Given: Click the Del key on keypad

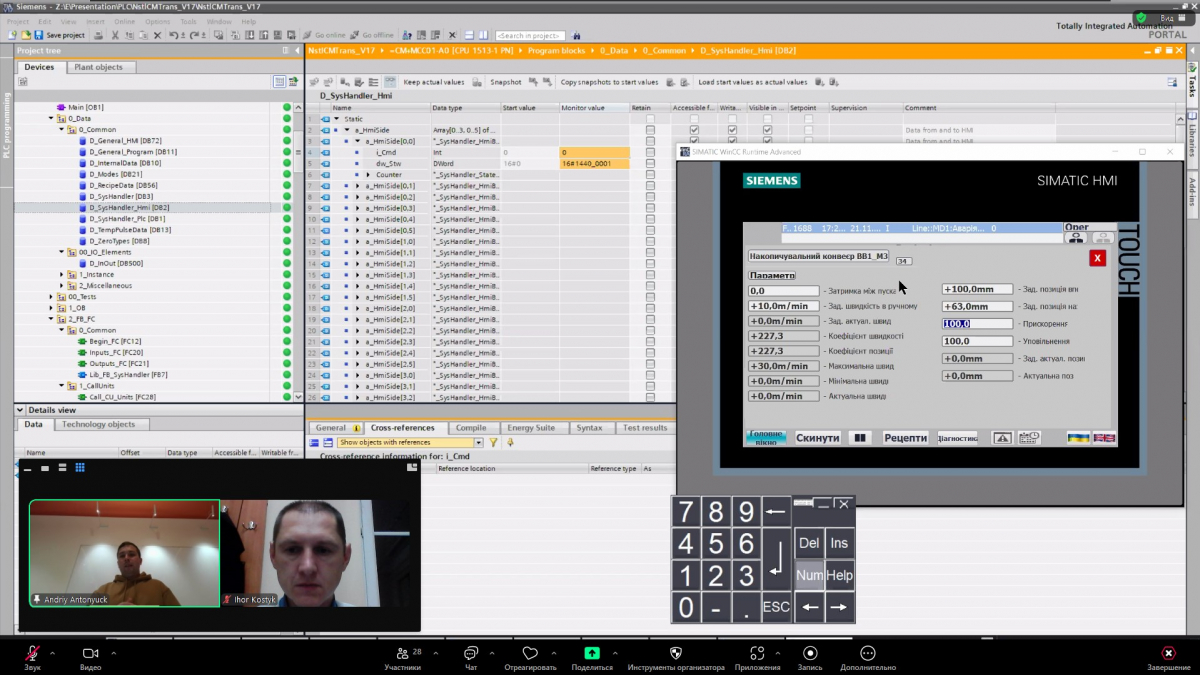Looking at the screenshot, I should 809,543.
